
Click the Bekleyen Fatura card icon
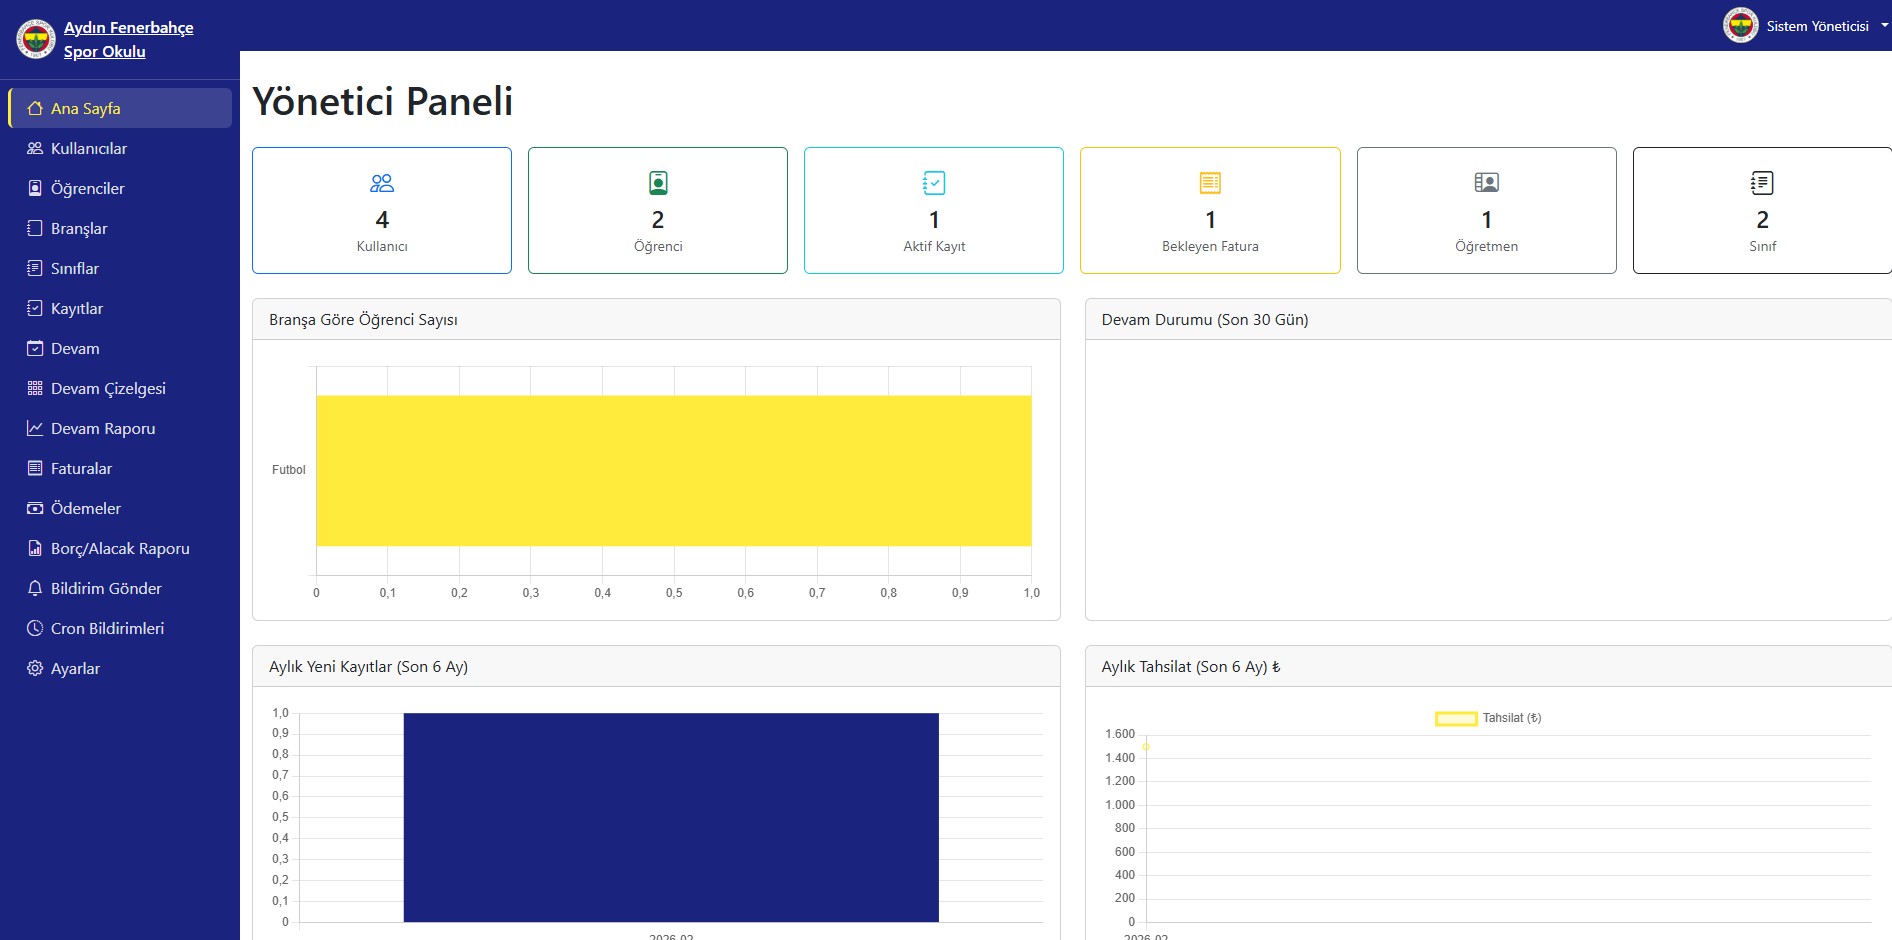[x=1210, y=183]
